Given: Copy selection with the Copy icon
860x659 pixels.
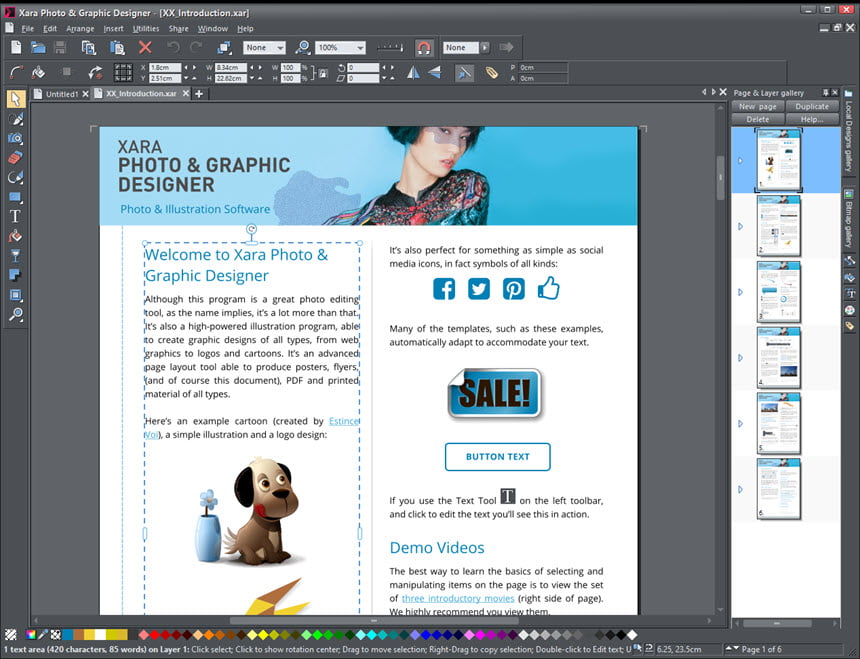Looking at the screenshot, I should coord(88,48).
